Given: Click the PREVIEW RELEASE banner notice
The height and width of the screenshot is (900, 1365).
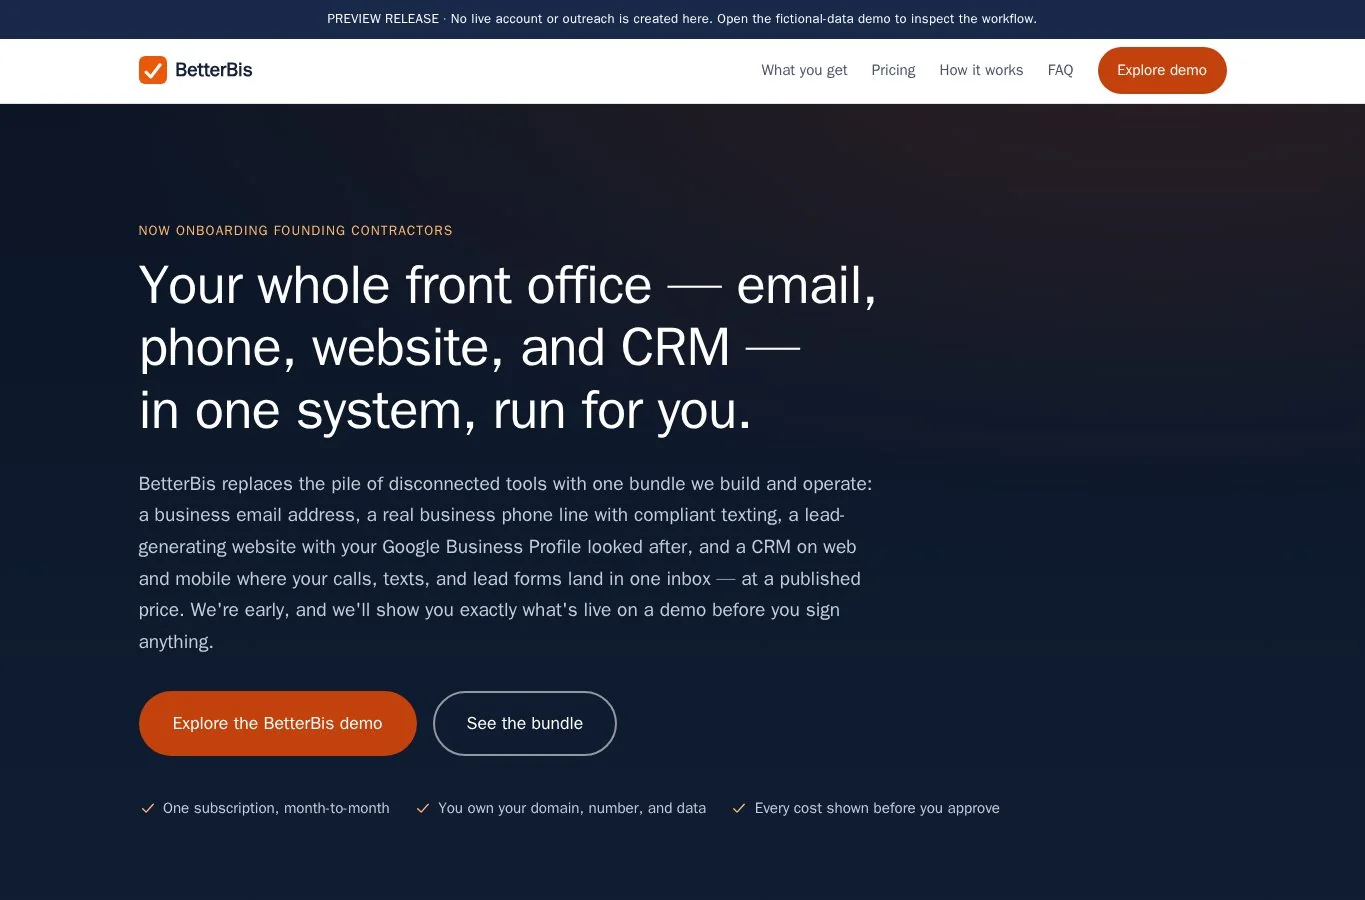Looking at the screenshot, I should [x=682, y=19].
